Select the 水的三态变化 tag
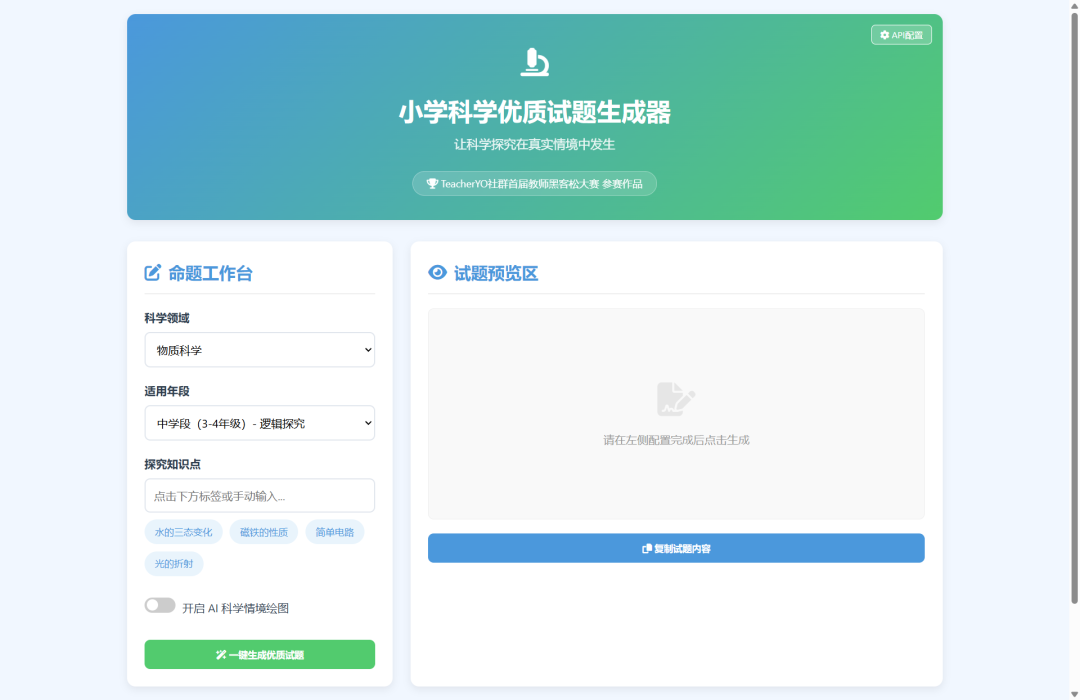This screenshot has width=1080, height=700. pyautogui.click(x=183, y=531)
